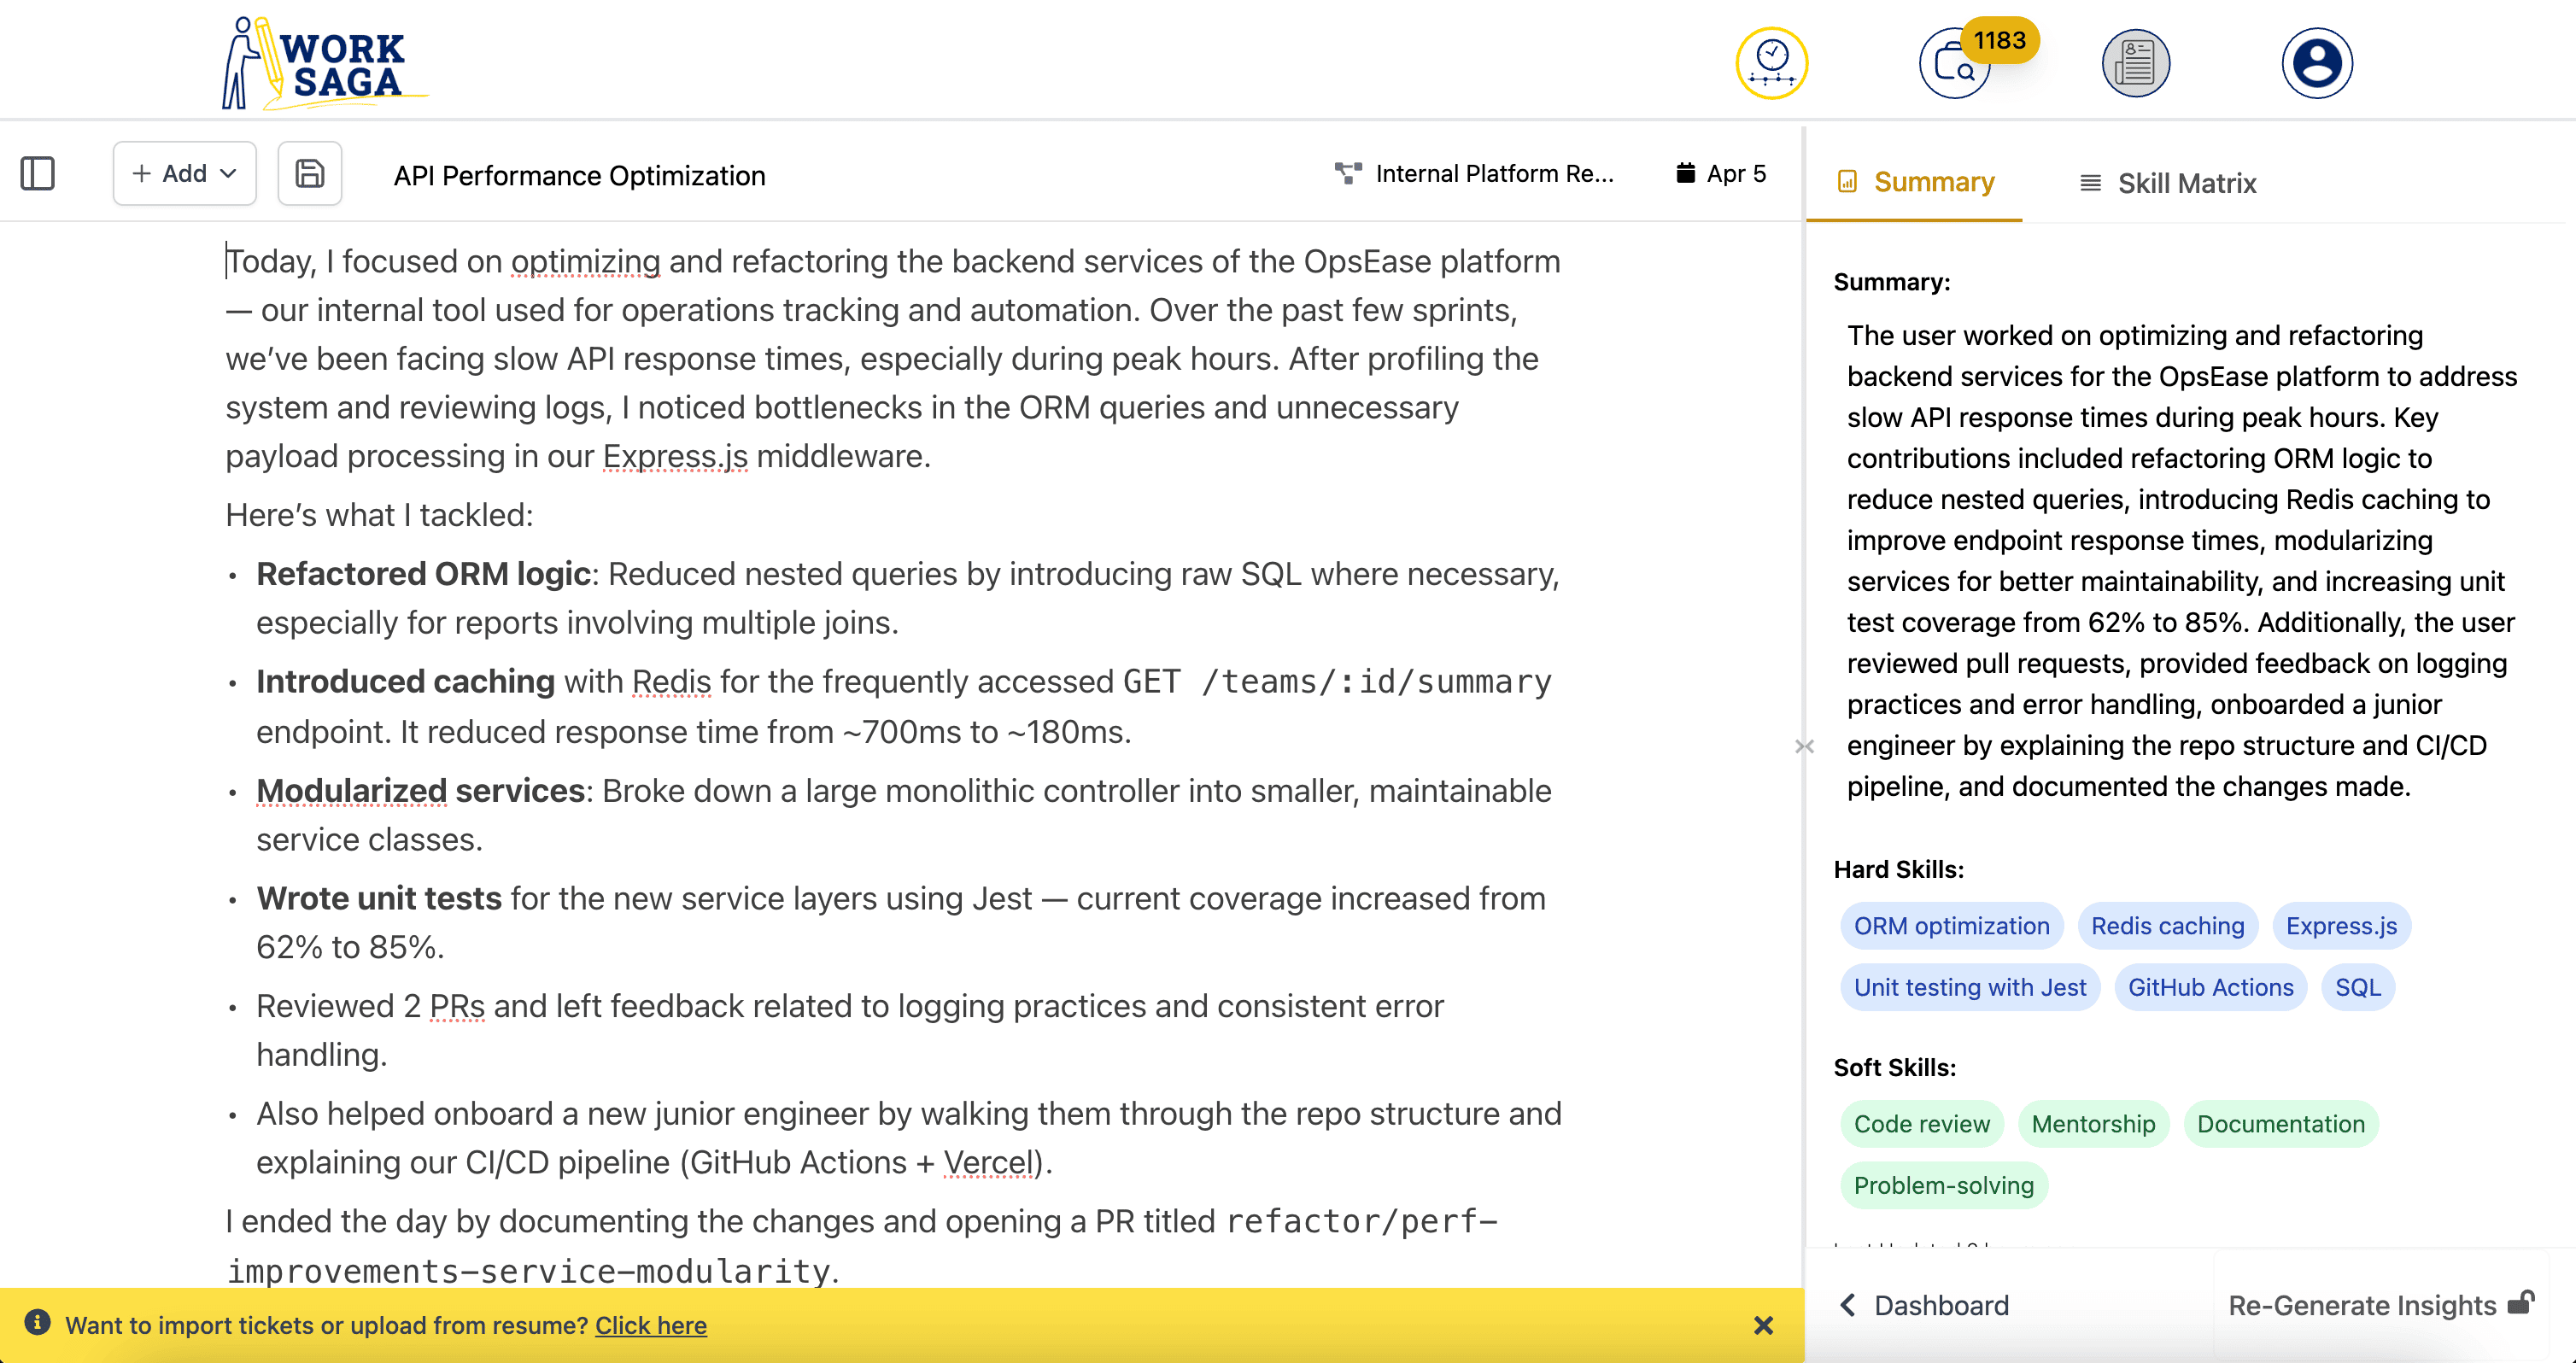The width and height of the screenshot is (2576, 1363).
Task: Click the save entry floppy icon
Action: coord(309,173)
